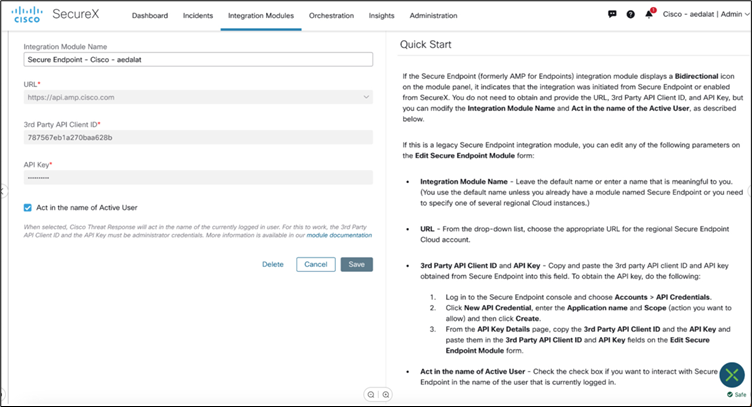Screen dimensions: 752x407
Task: Click the Delete link
Action: pos(273,264)
